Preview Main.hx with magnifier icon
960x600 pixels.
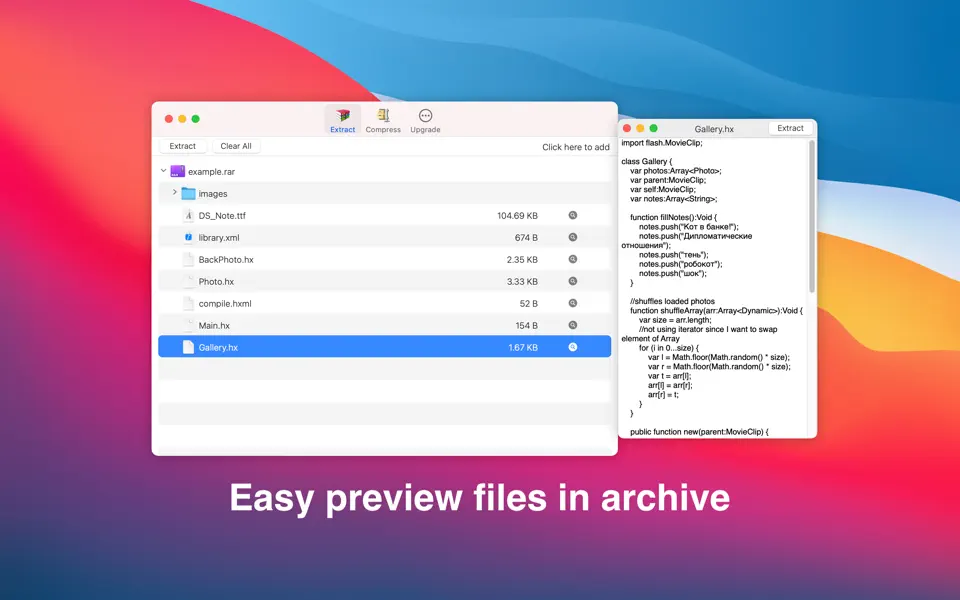[572, 325]
